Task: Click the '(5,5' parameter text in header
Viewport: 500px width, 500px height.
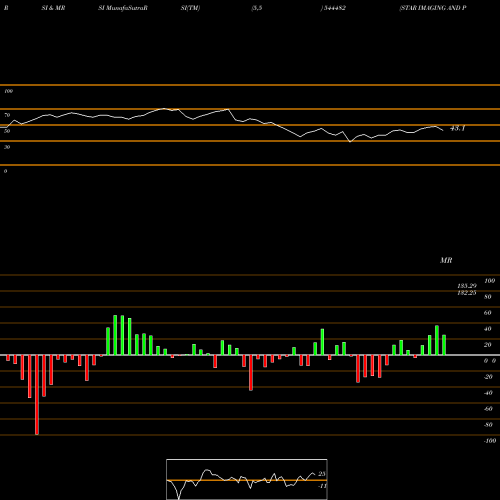Action: click(257, 8)
